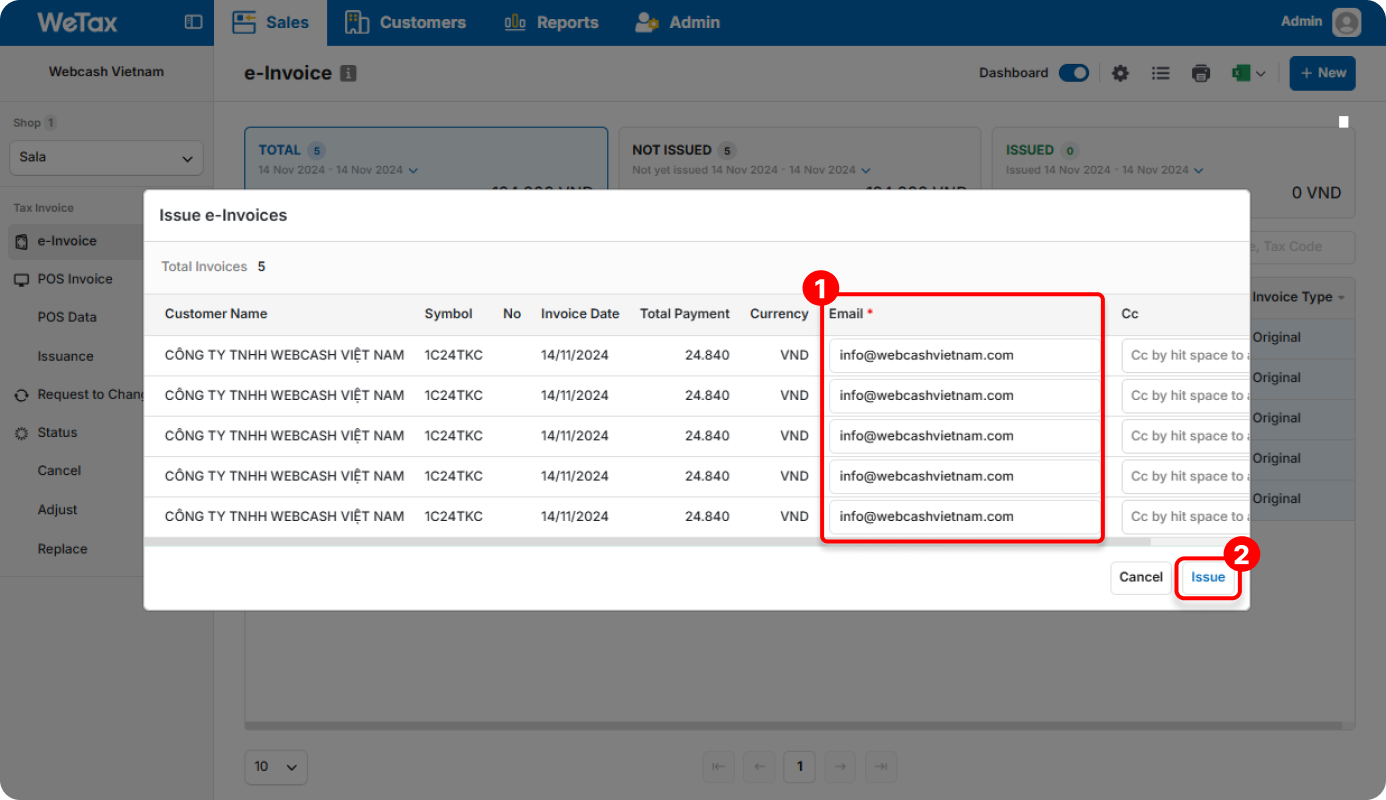Click the Tax Code search field
This screenshot has height=800, width=1386.
[1302, 247]
